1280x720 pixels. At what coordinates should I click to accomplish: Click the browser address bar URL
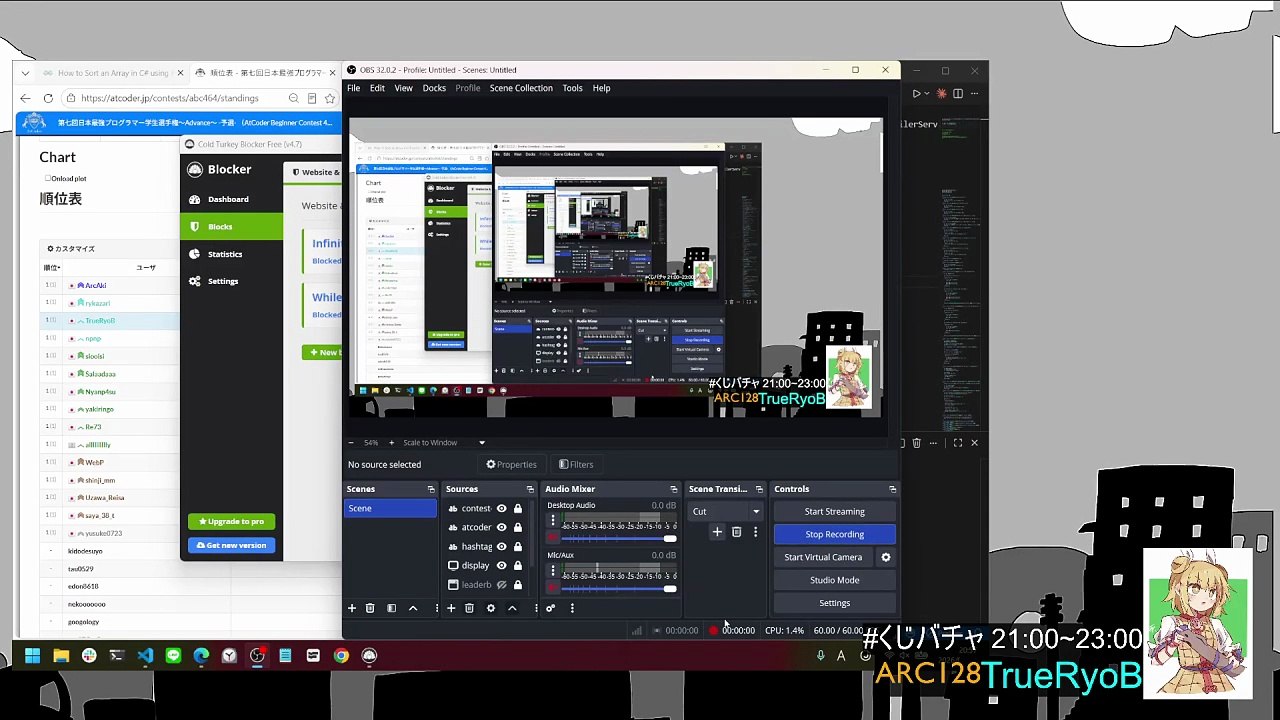pos(170,98)
